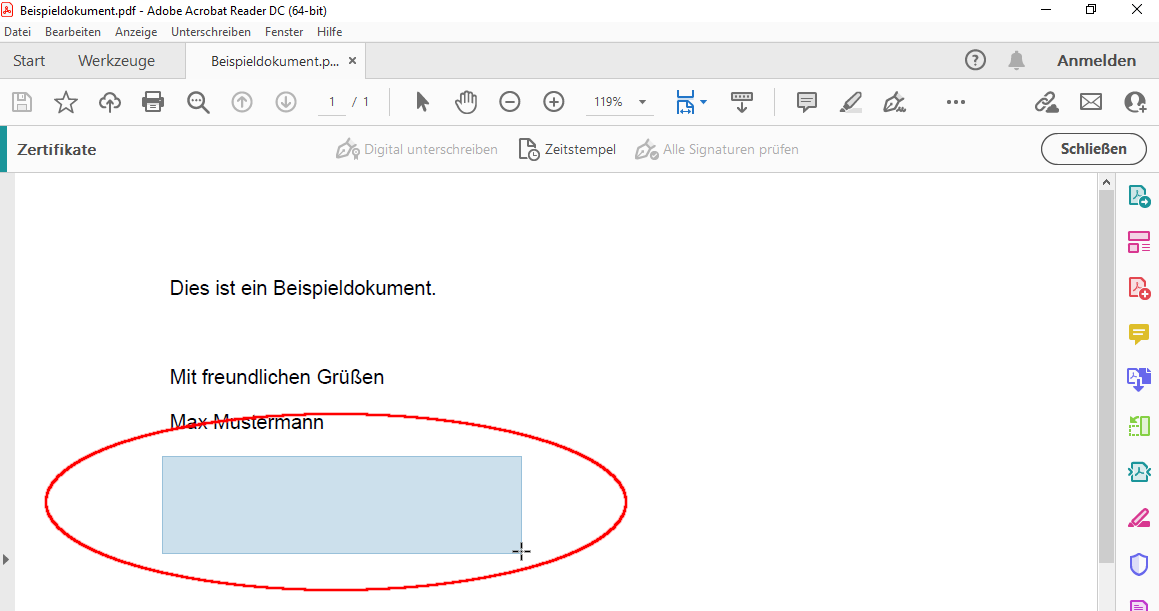Open teal Compress PDF icon in right pane
Image resolution: width=1159 pixels, height=611 pixels.
click(x=1138, y=471)
